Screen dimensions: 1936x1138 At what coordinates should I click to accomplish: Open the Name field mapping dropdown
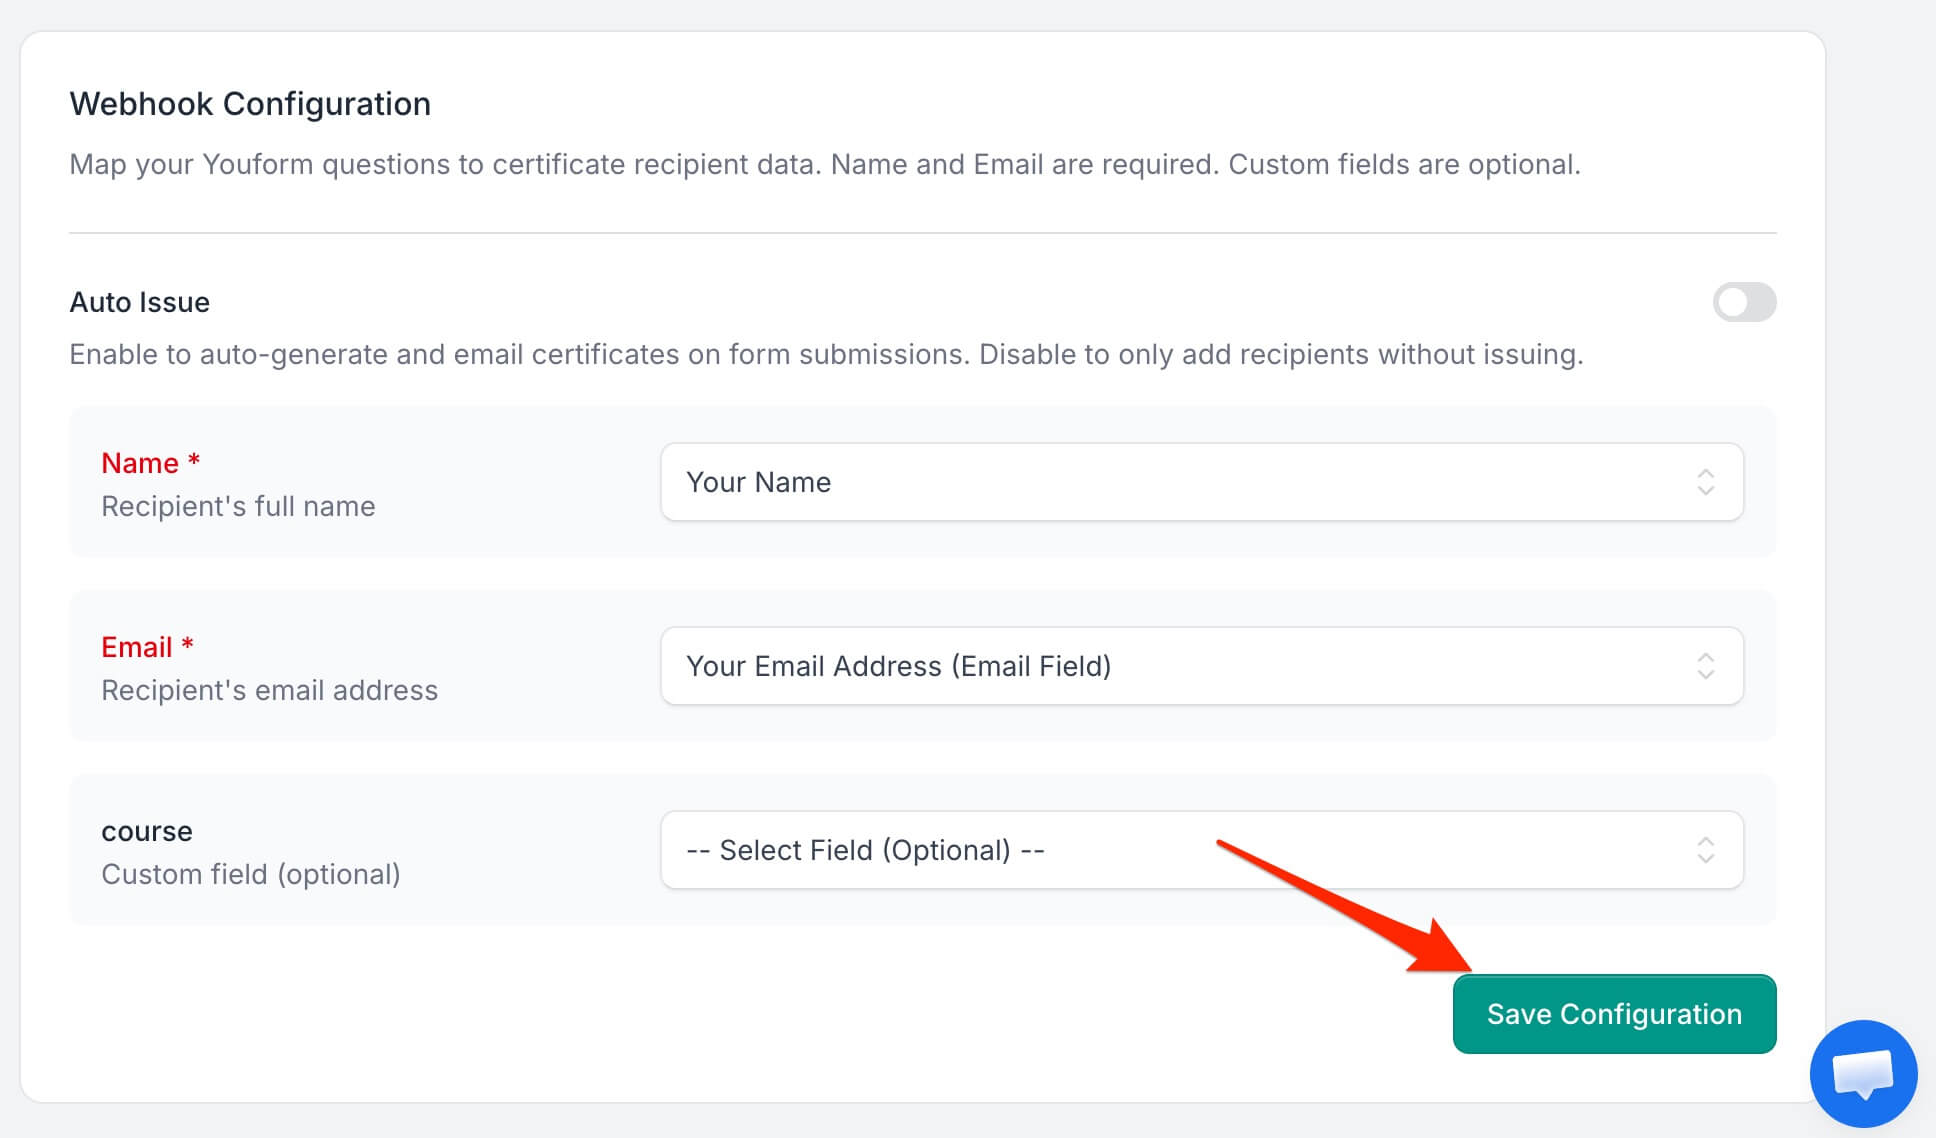pos(1202,482)
